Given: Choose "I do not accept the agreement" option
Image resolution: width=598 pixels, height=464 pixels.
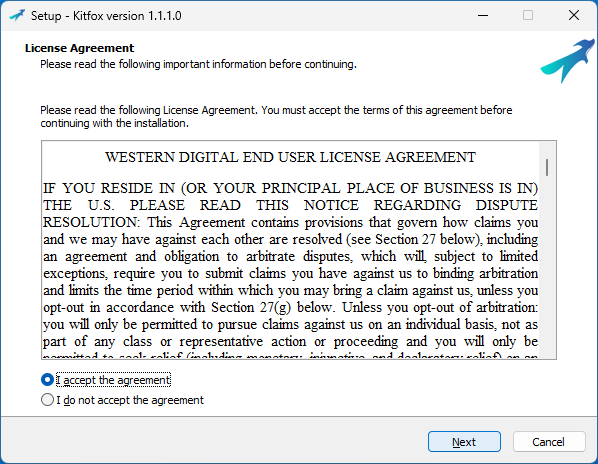Looking at the screenshot, I should pos(47,400).
